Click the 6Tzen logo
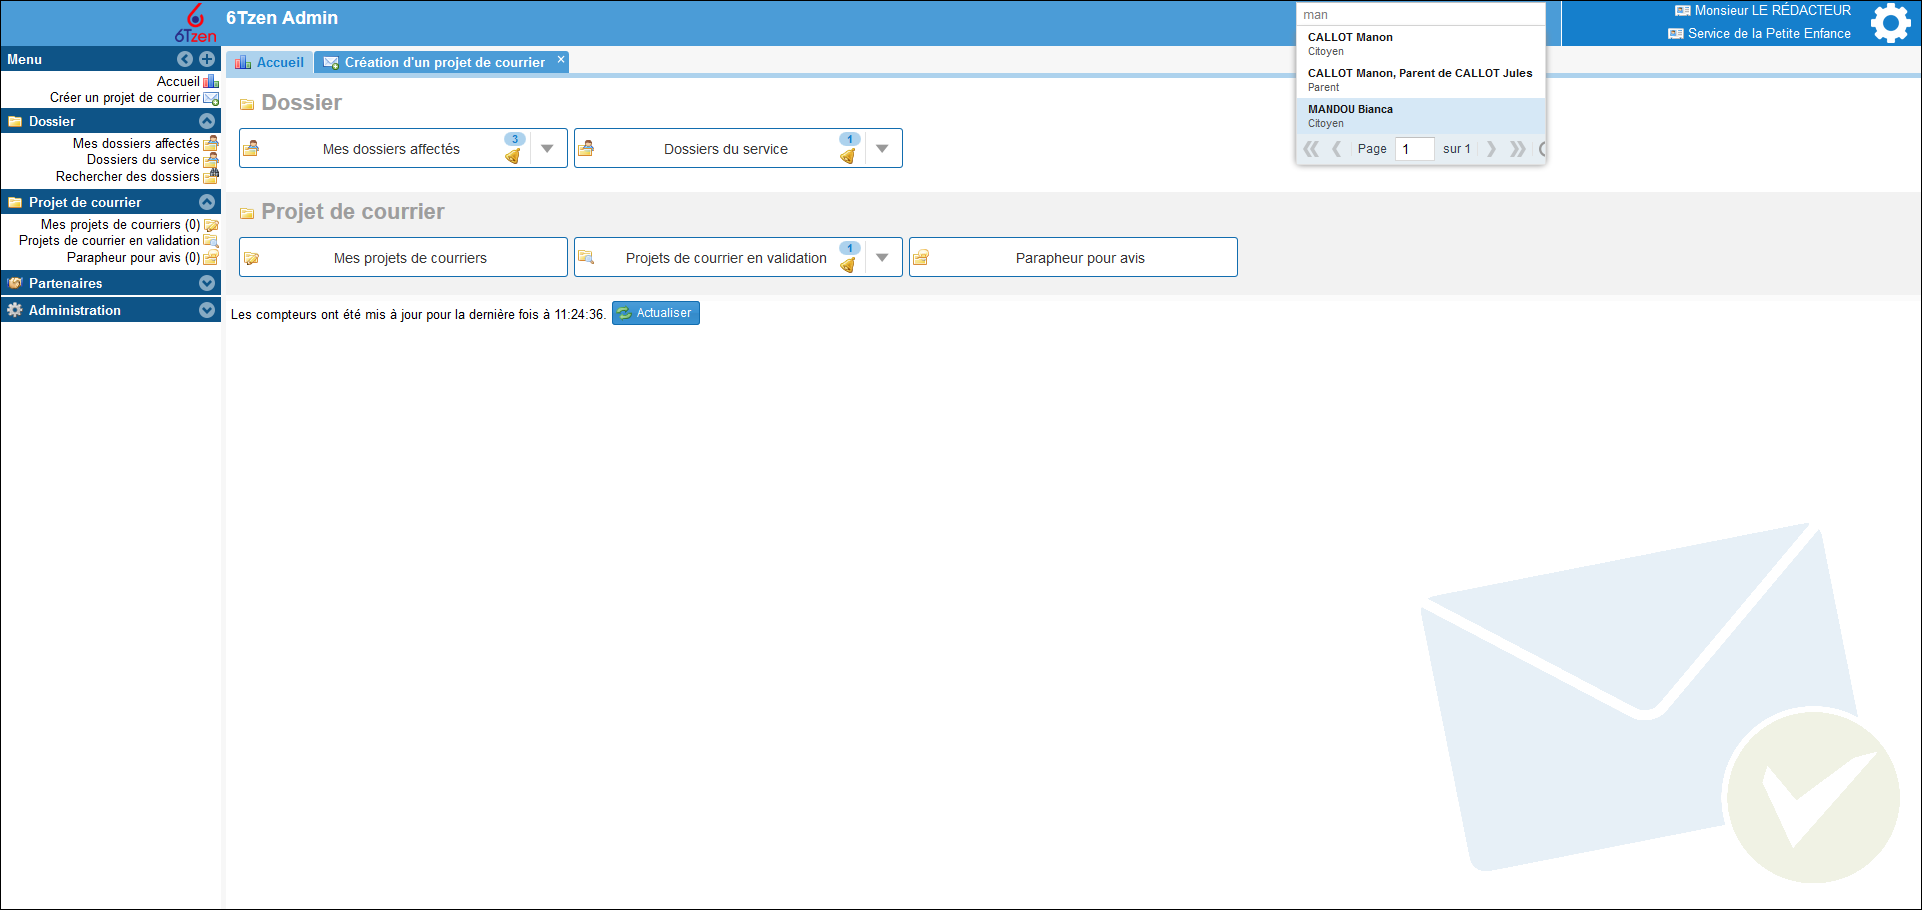 [x=195, y=24]
